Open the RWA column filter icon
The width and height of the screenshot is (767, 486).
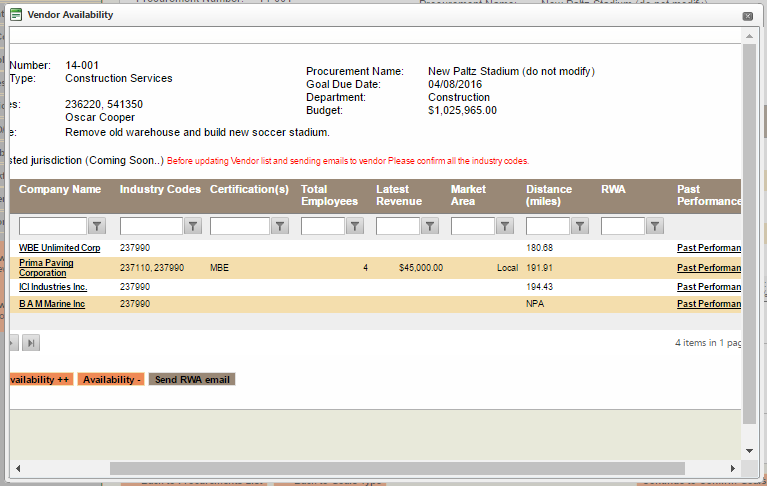(654, 227)
